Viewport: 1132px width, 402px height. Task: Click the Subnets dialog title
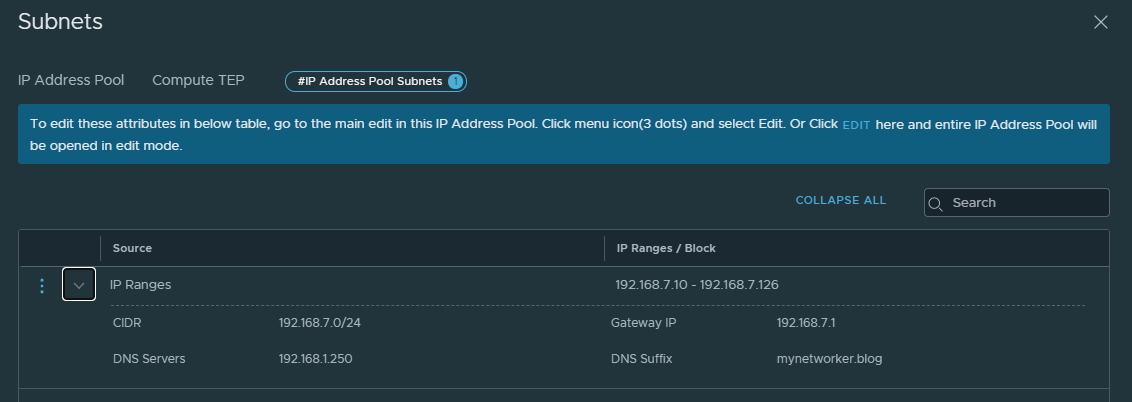(60, 21)
